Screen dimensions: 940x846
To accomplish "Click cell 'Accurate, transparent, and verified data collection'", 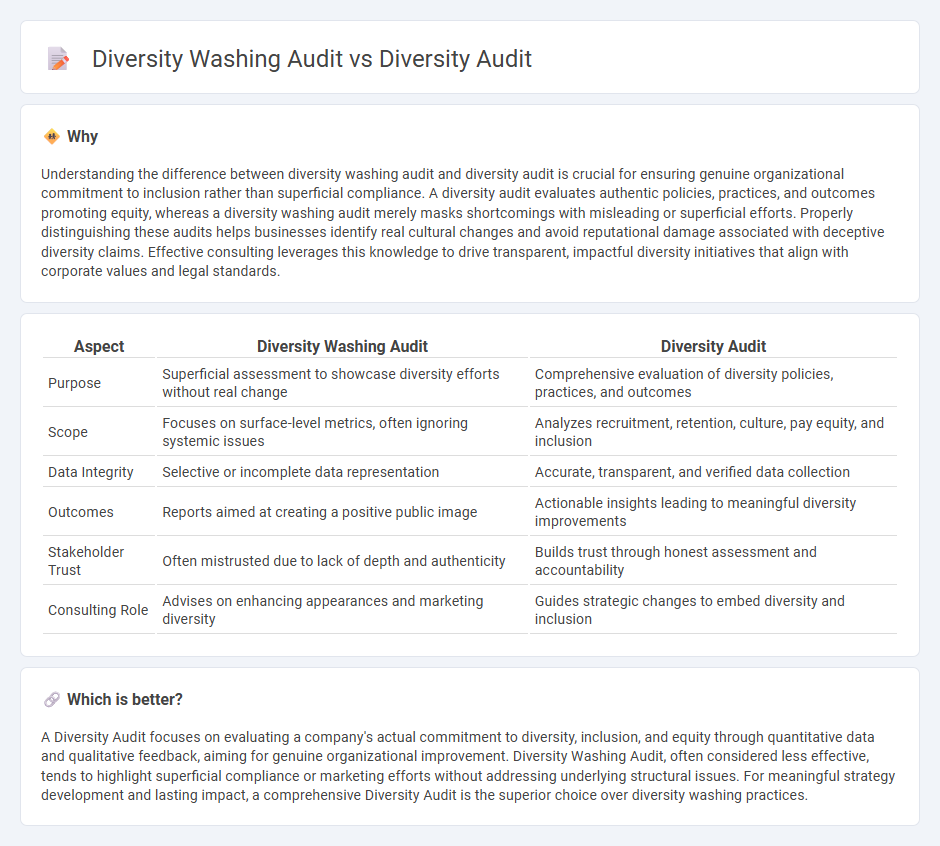I will pos(713,472).
